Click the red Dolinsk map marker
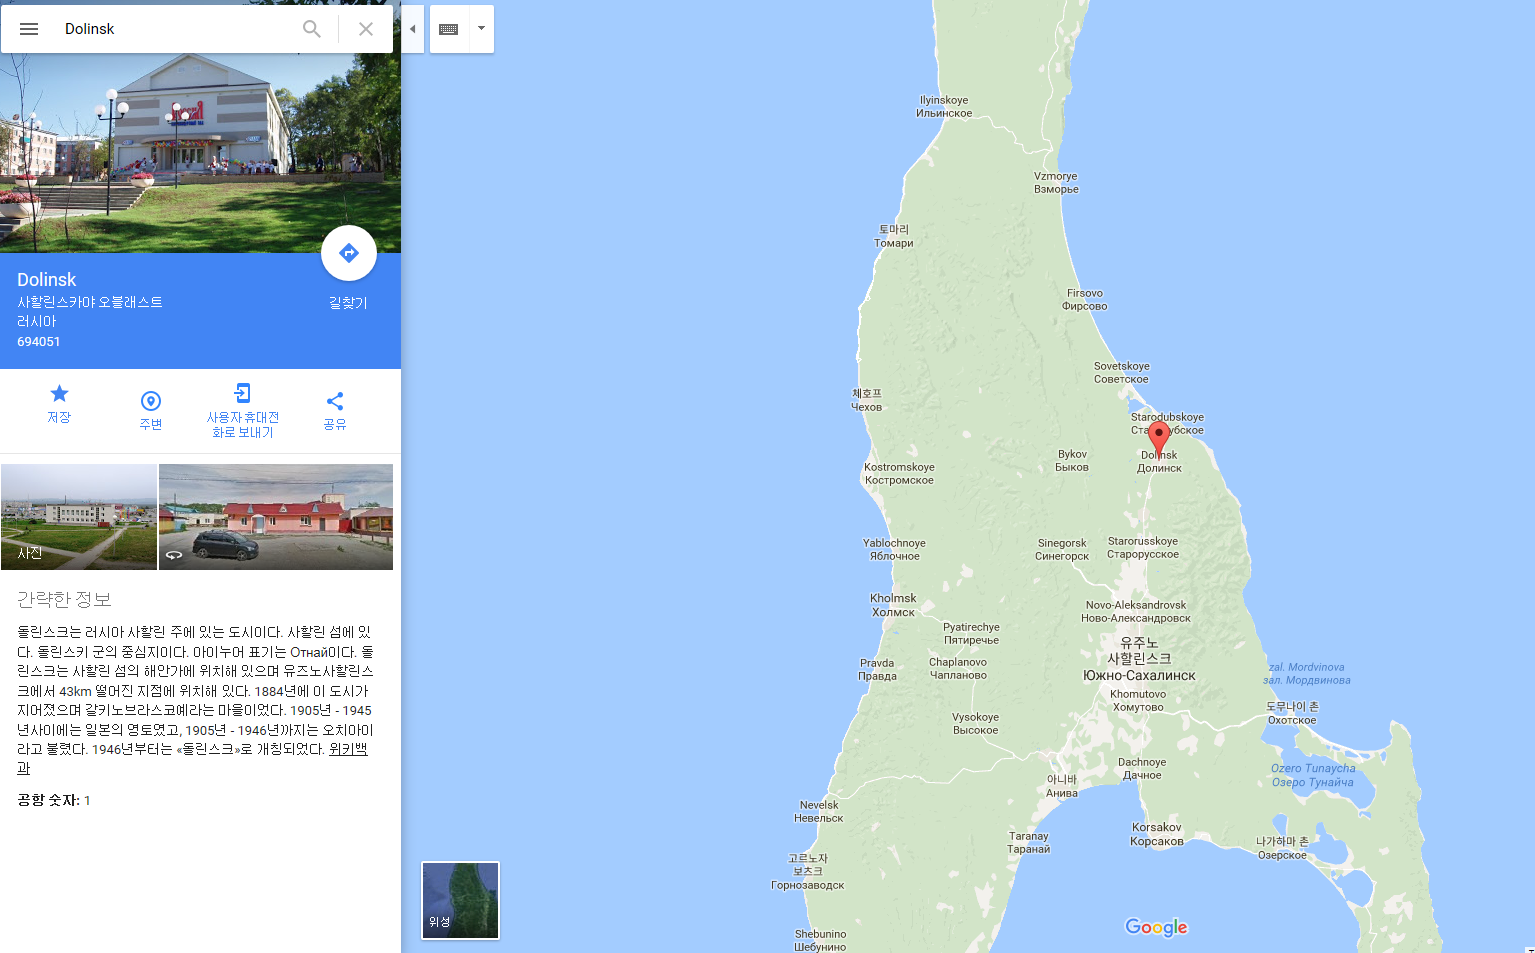The height and width of the screenshot is (953, 1535). click(x=1159, y=438)
